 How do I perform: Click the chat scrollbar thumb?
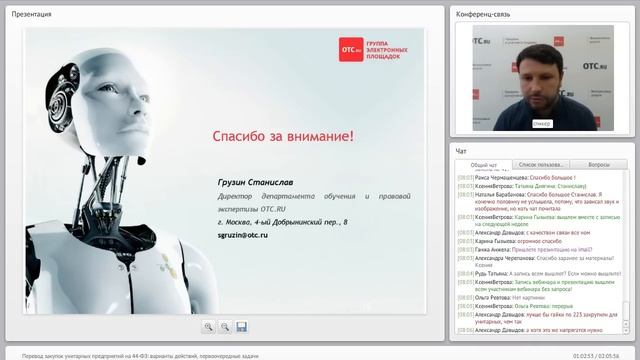626,311
